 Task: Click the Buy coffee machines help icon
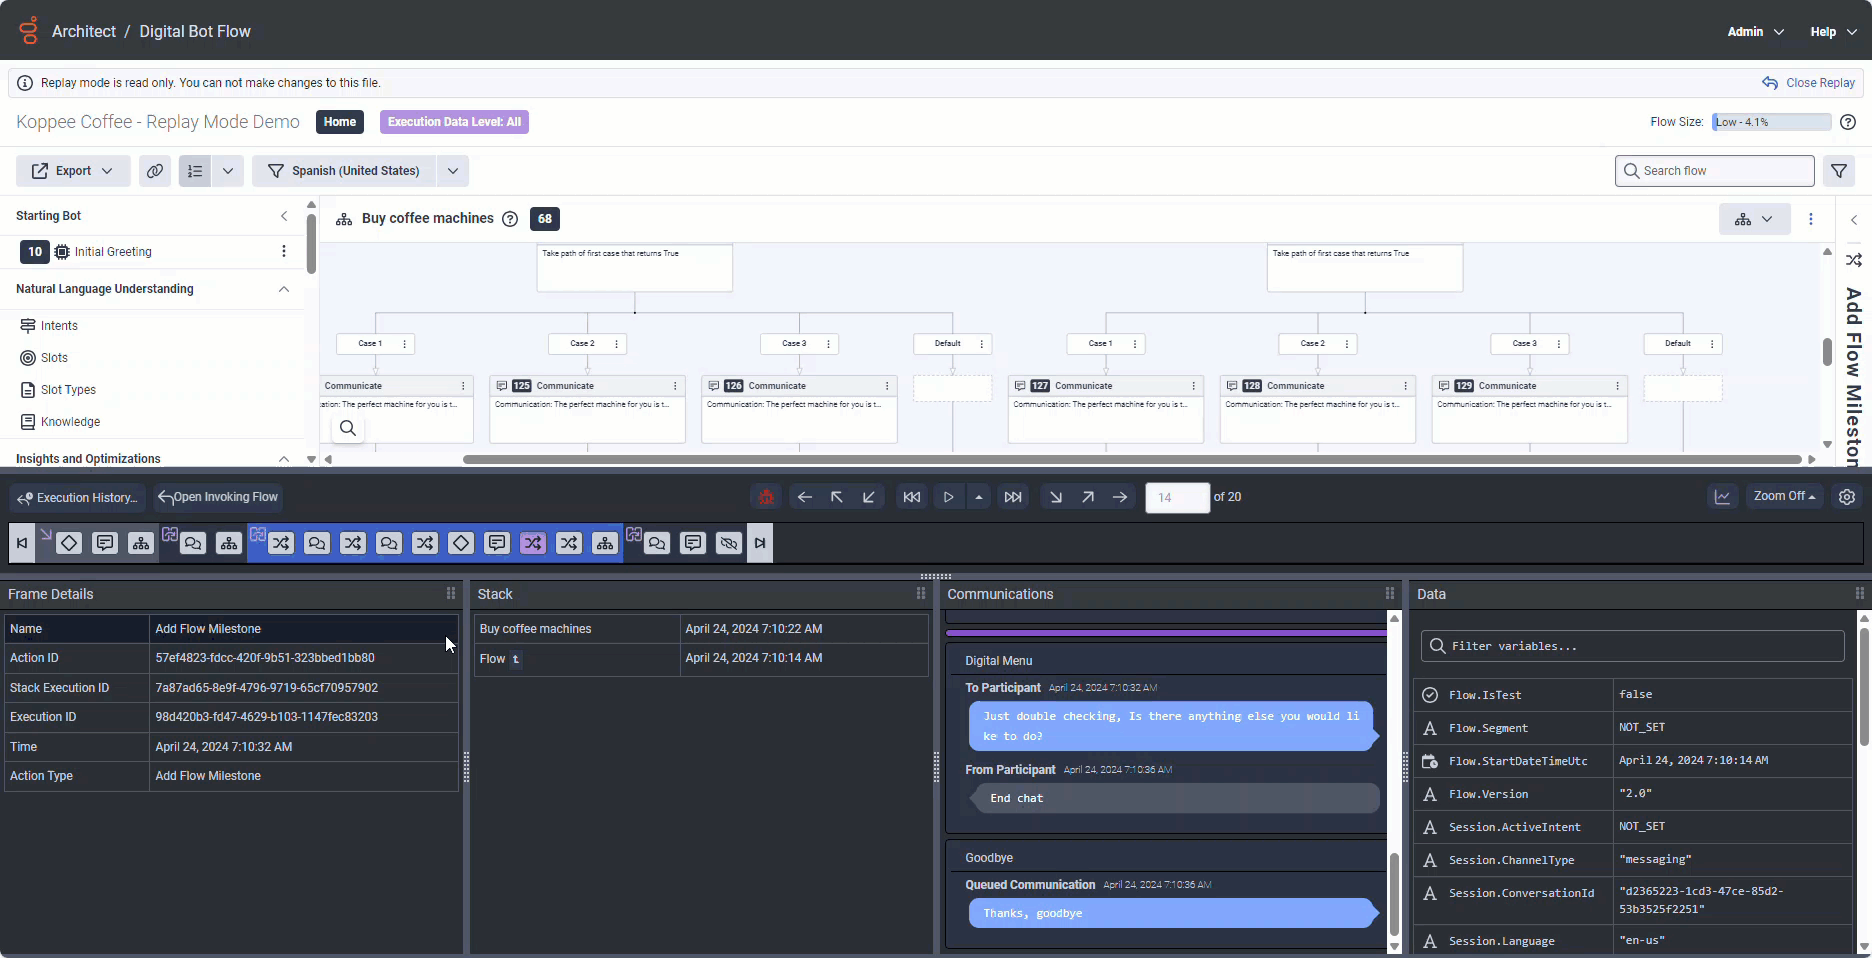pos(510,219)
